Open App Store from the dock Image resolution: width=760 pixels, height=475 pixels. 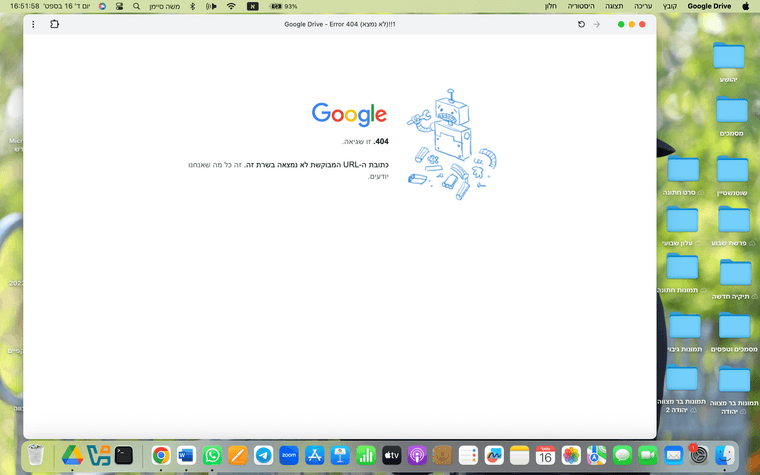pyautogui.click(x=315, y=456)
